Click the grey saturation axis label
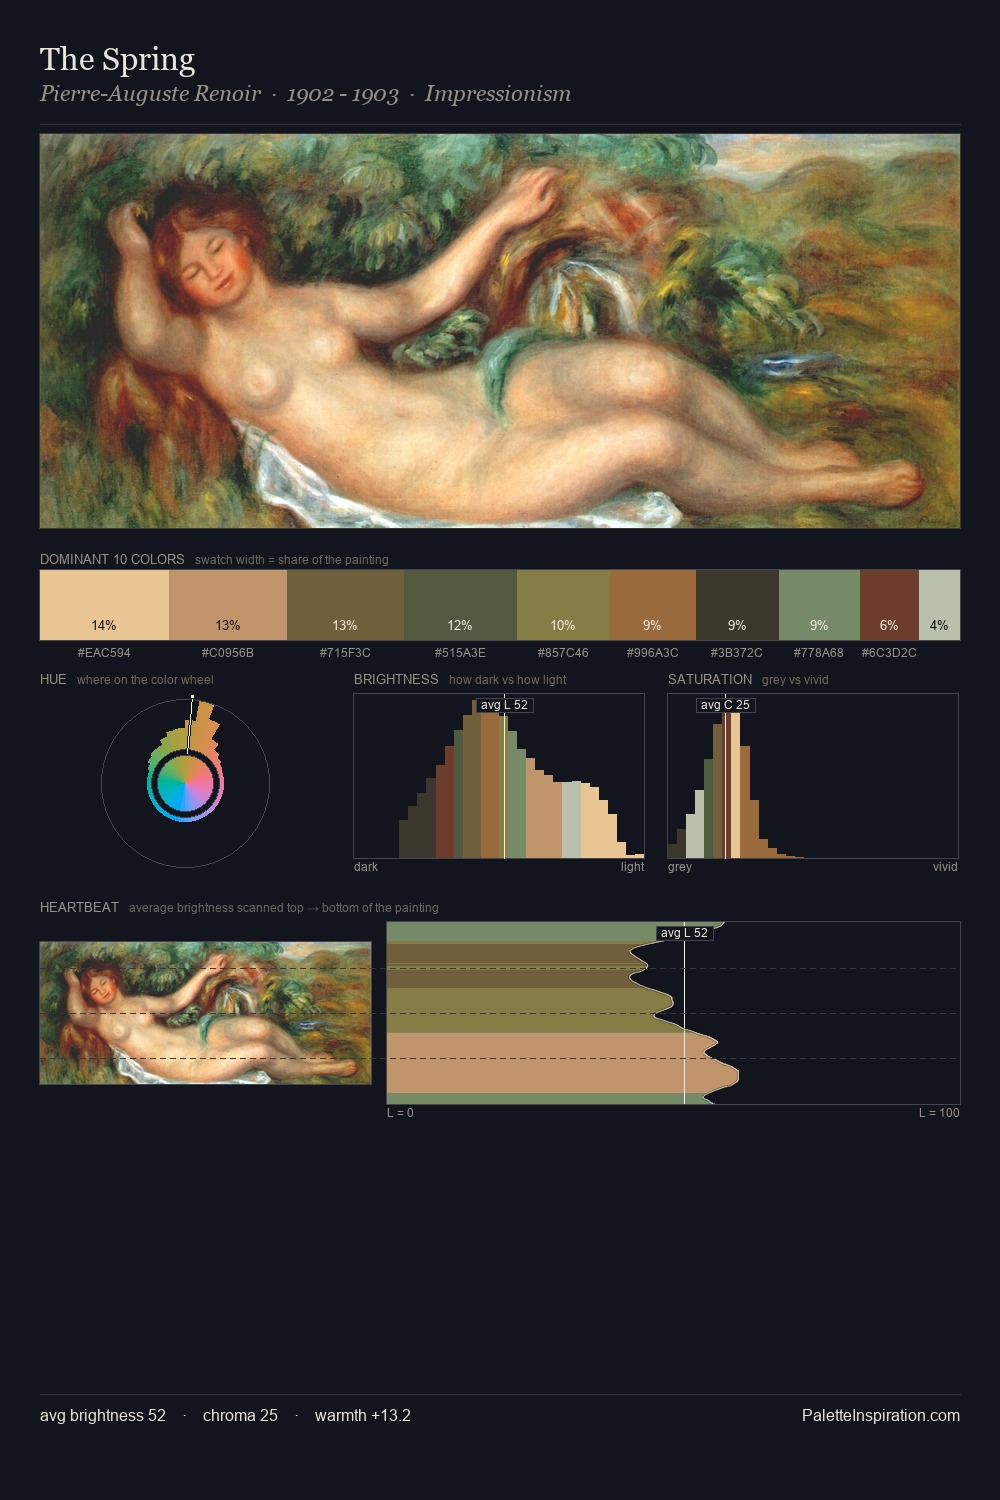Viewport: 1000px width, 1500px height. pyautogui.click(x=680, y=867)
